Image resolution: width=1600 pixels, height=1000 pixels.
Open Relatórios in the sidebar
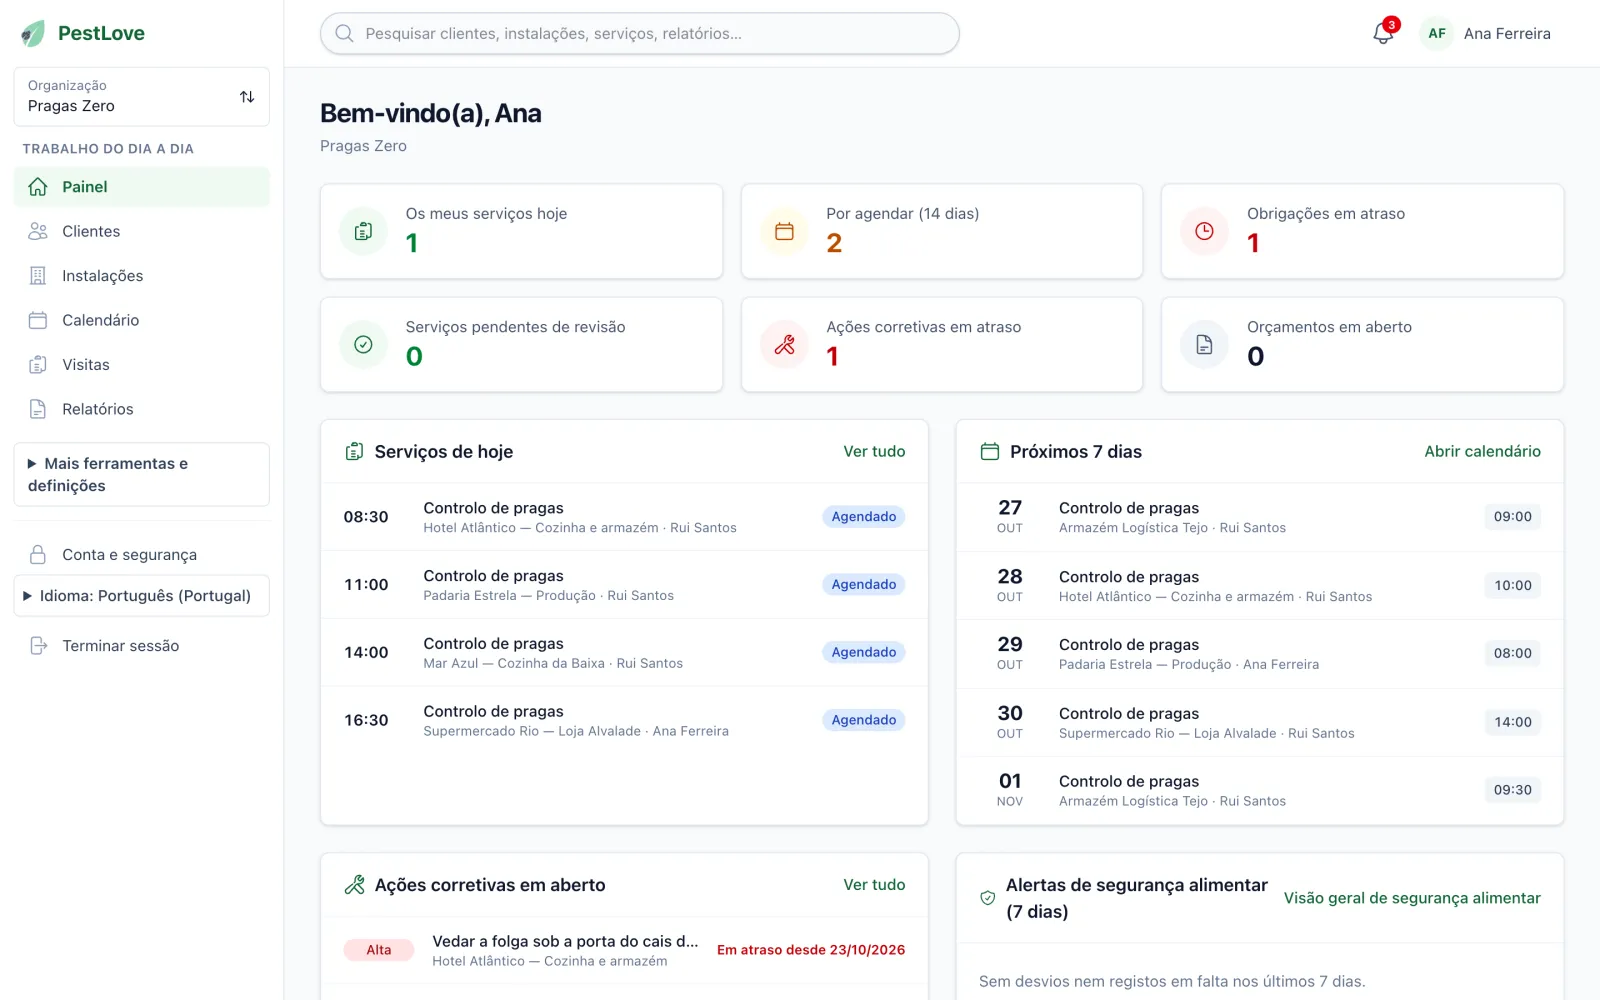(142, 409)
